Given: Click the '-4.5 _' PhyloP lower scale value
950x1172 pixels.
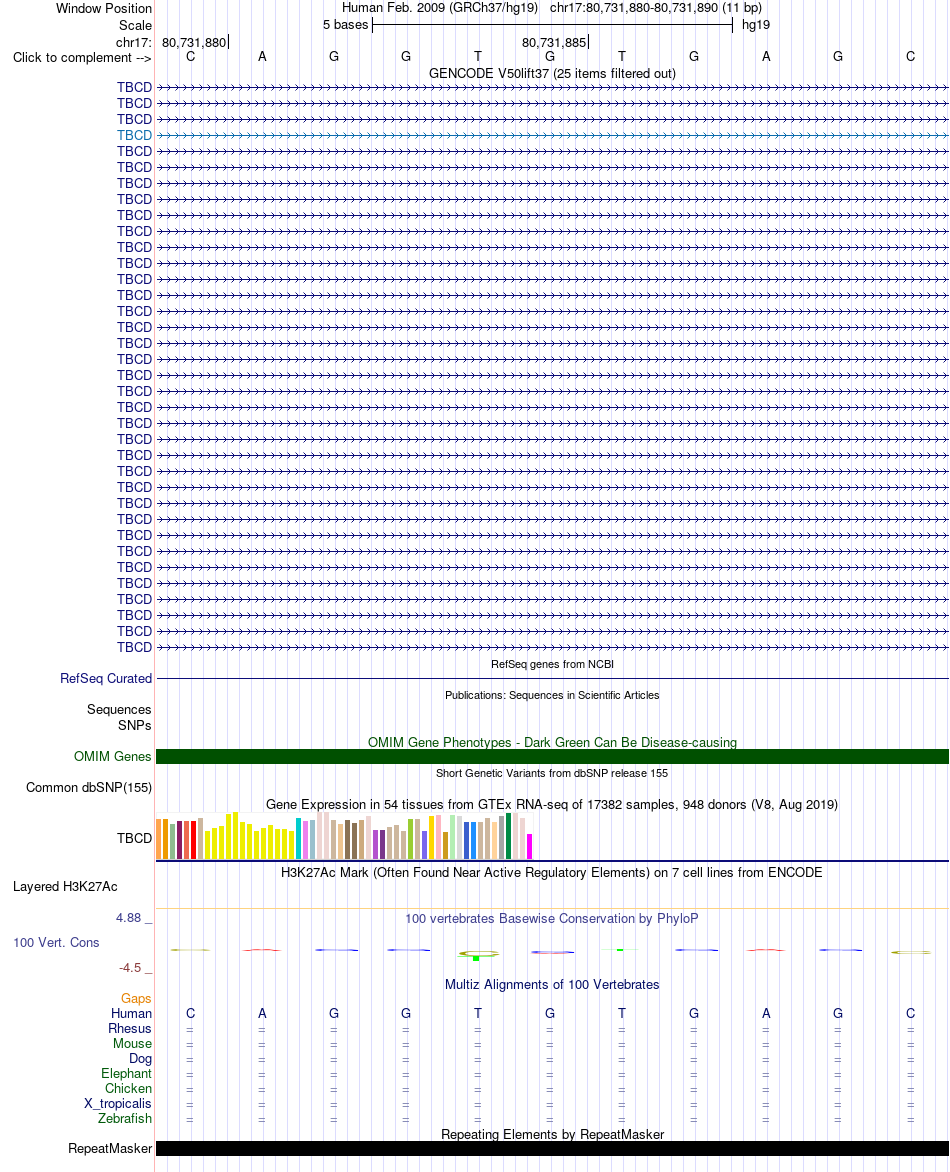Looking at the screenshot, I should point(135,968).
